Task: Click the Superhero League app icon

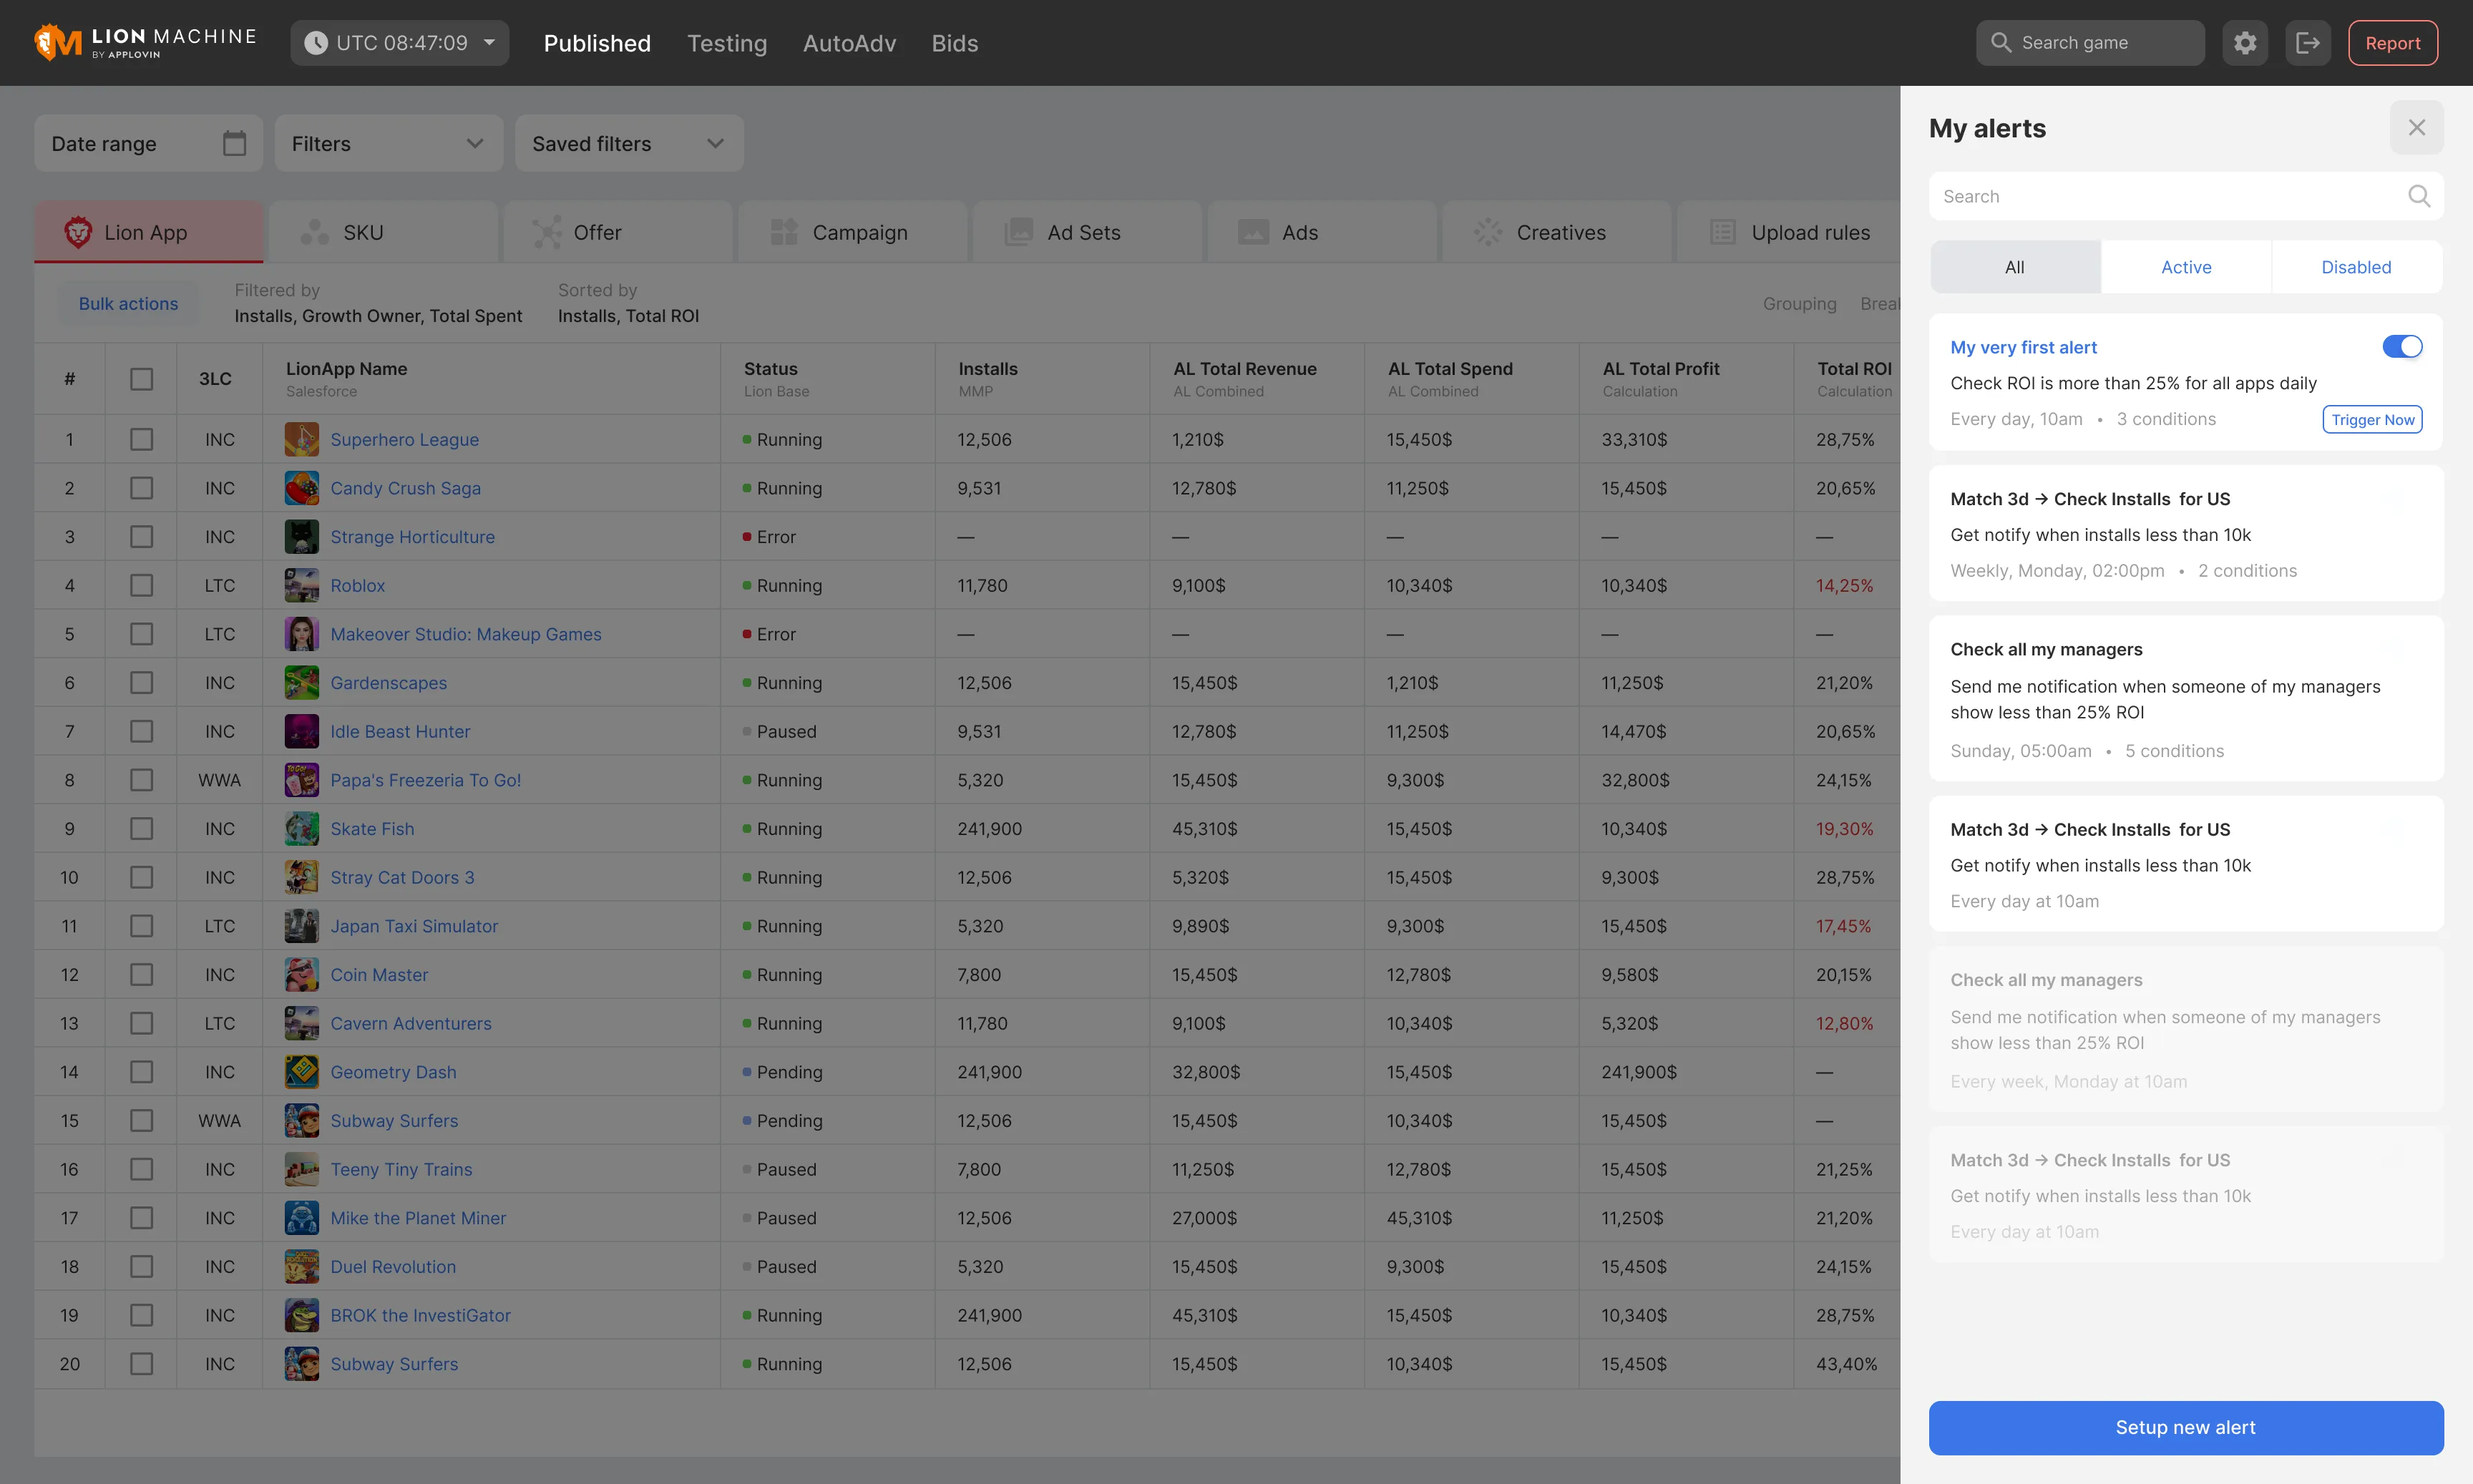Action: coord(301,439)
